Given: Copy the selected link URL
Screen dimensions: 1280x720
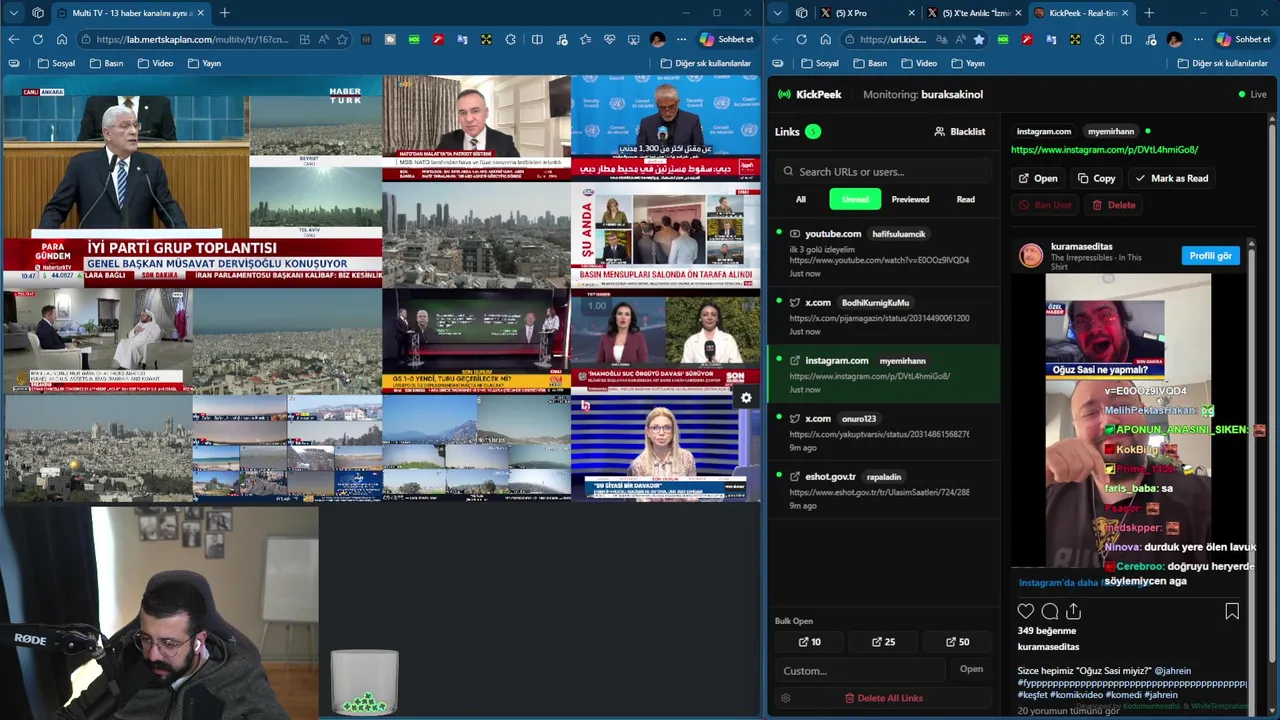Looking at the screenshot, I should click(1096, 178).
